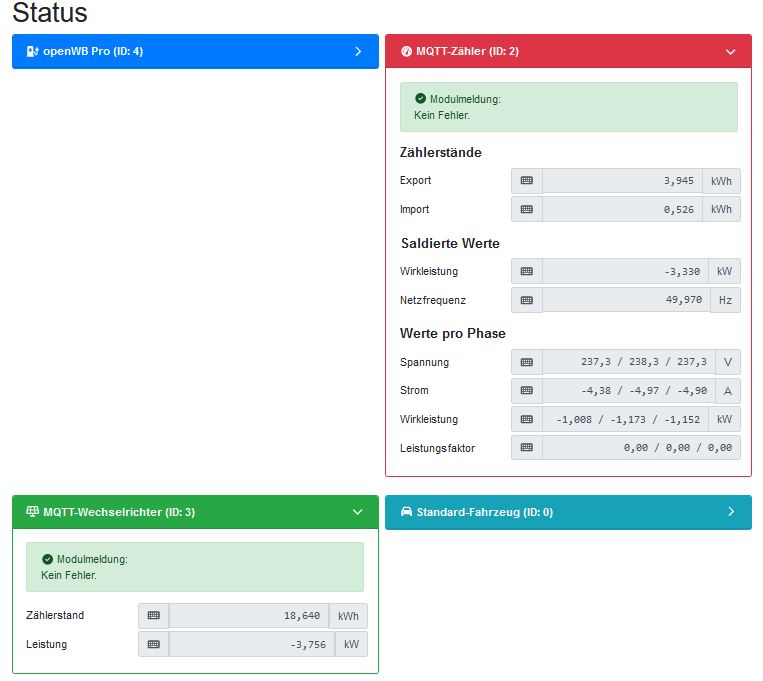Click the keyboard icon in the Leistungsfaktor row

527,447
